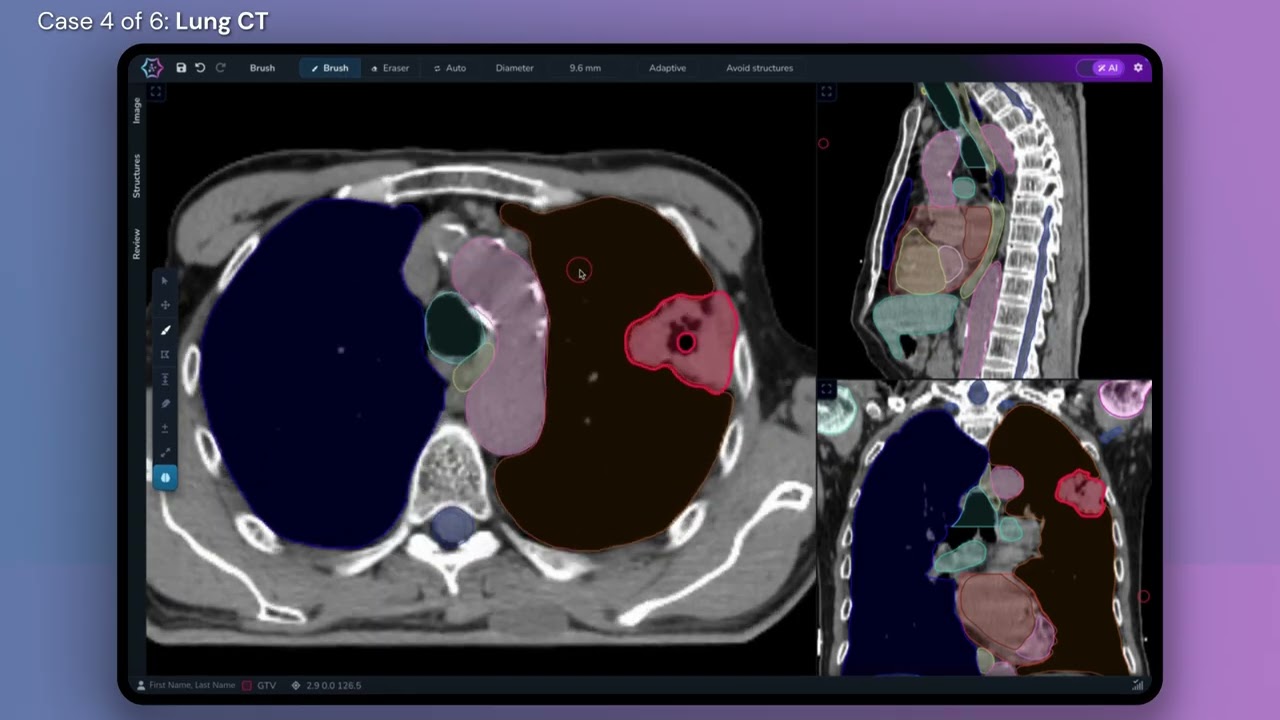Click the signal bars icon in the status bar

point(1137,685)
